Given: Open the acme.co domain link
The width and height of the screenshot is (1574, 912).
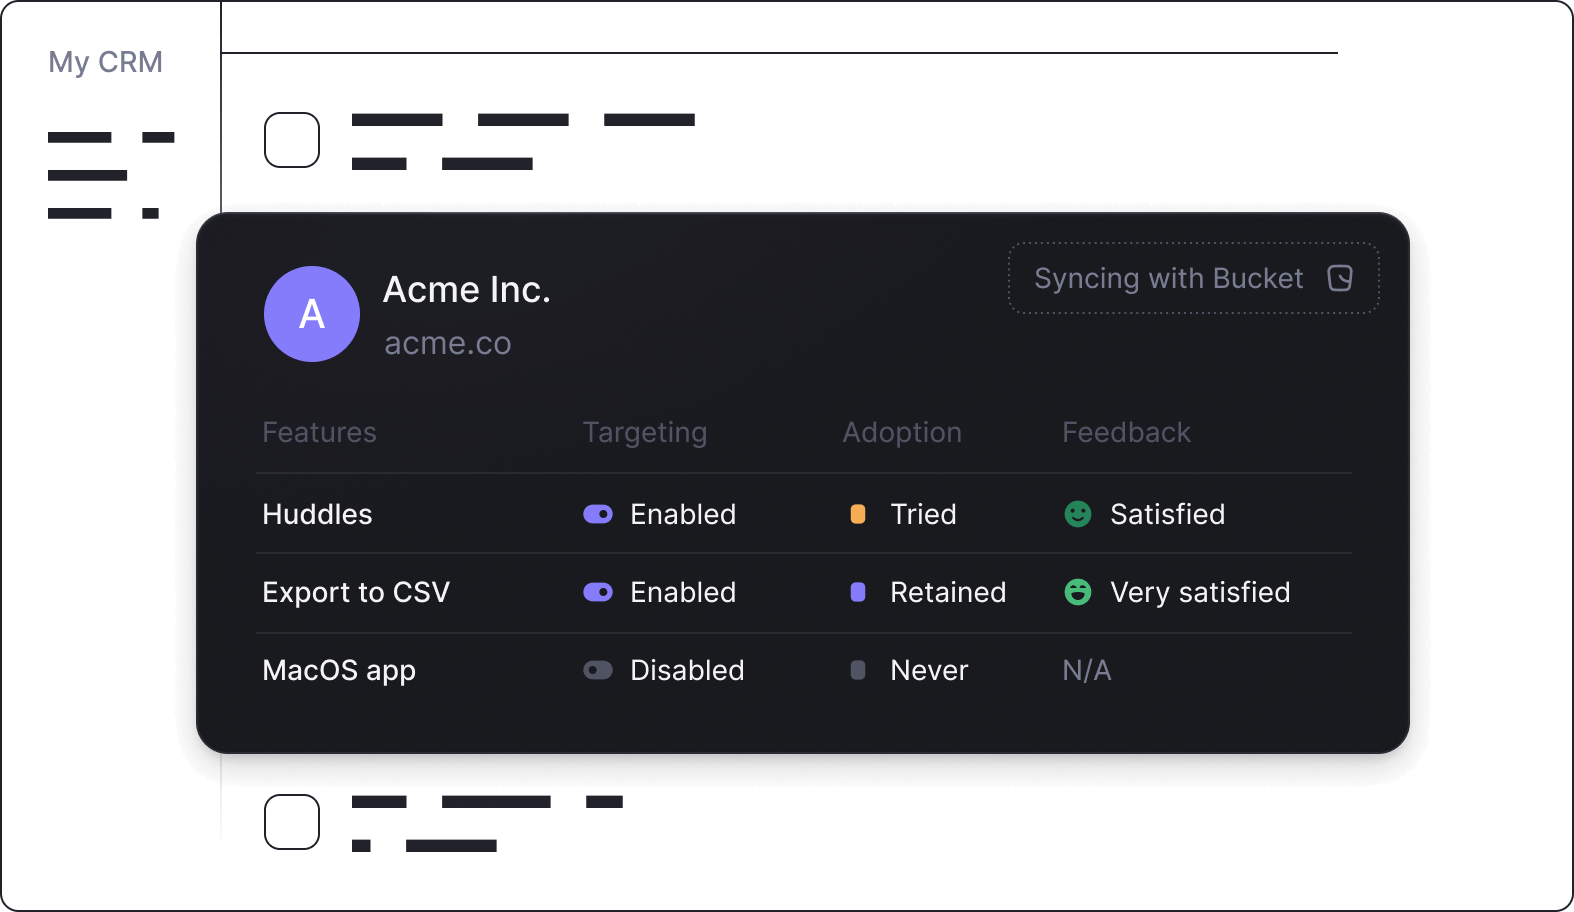Looking at the screenshot, I should tap(448, 343).
